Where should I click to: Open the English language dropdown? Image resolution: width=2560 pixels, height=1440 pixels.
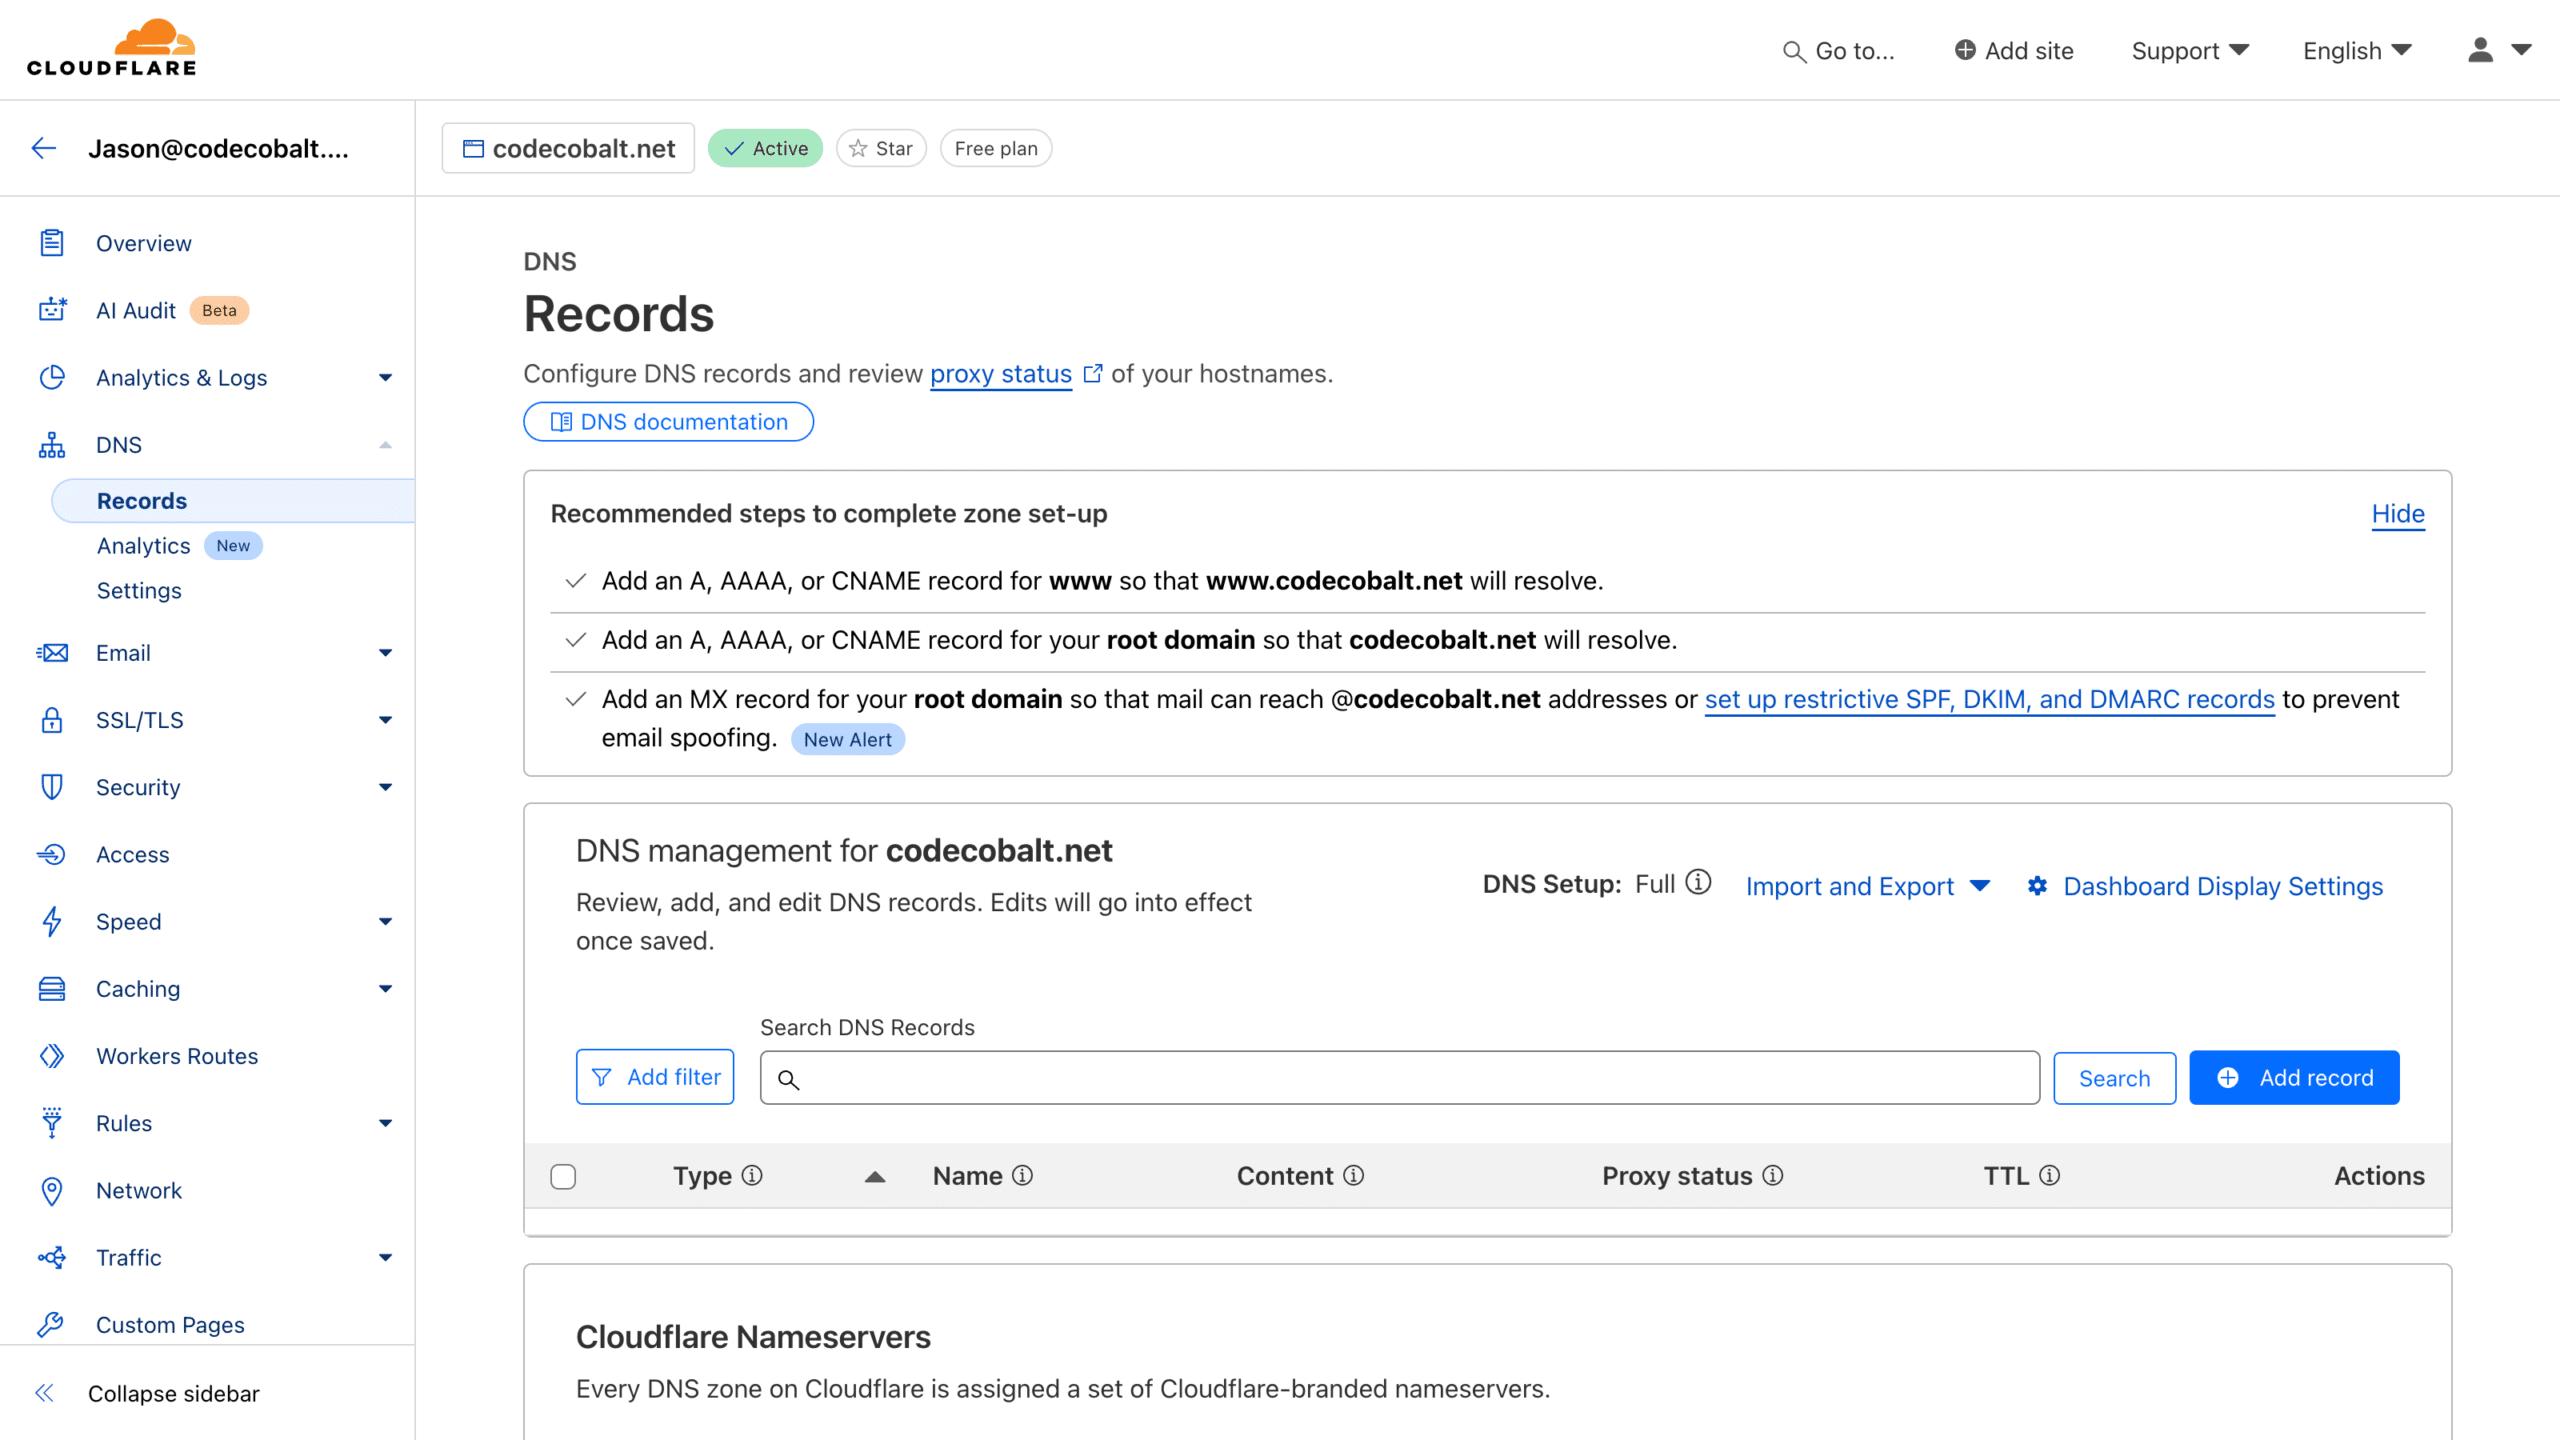click(x=2355, y=50)
